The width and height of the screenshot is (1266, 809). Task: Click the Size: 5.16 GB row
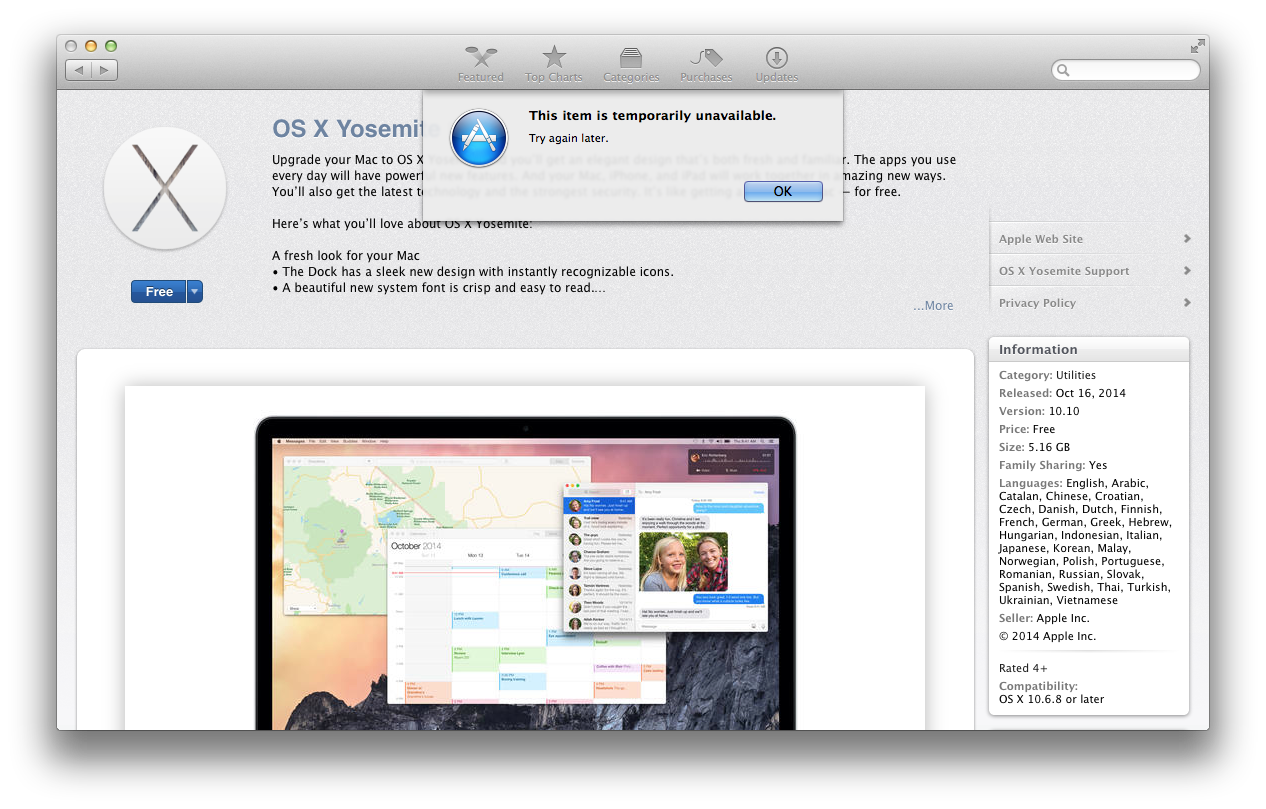[1035, 447]
